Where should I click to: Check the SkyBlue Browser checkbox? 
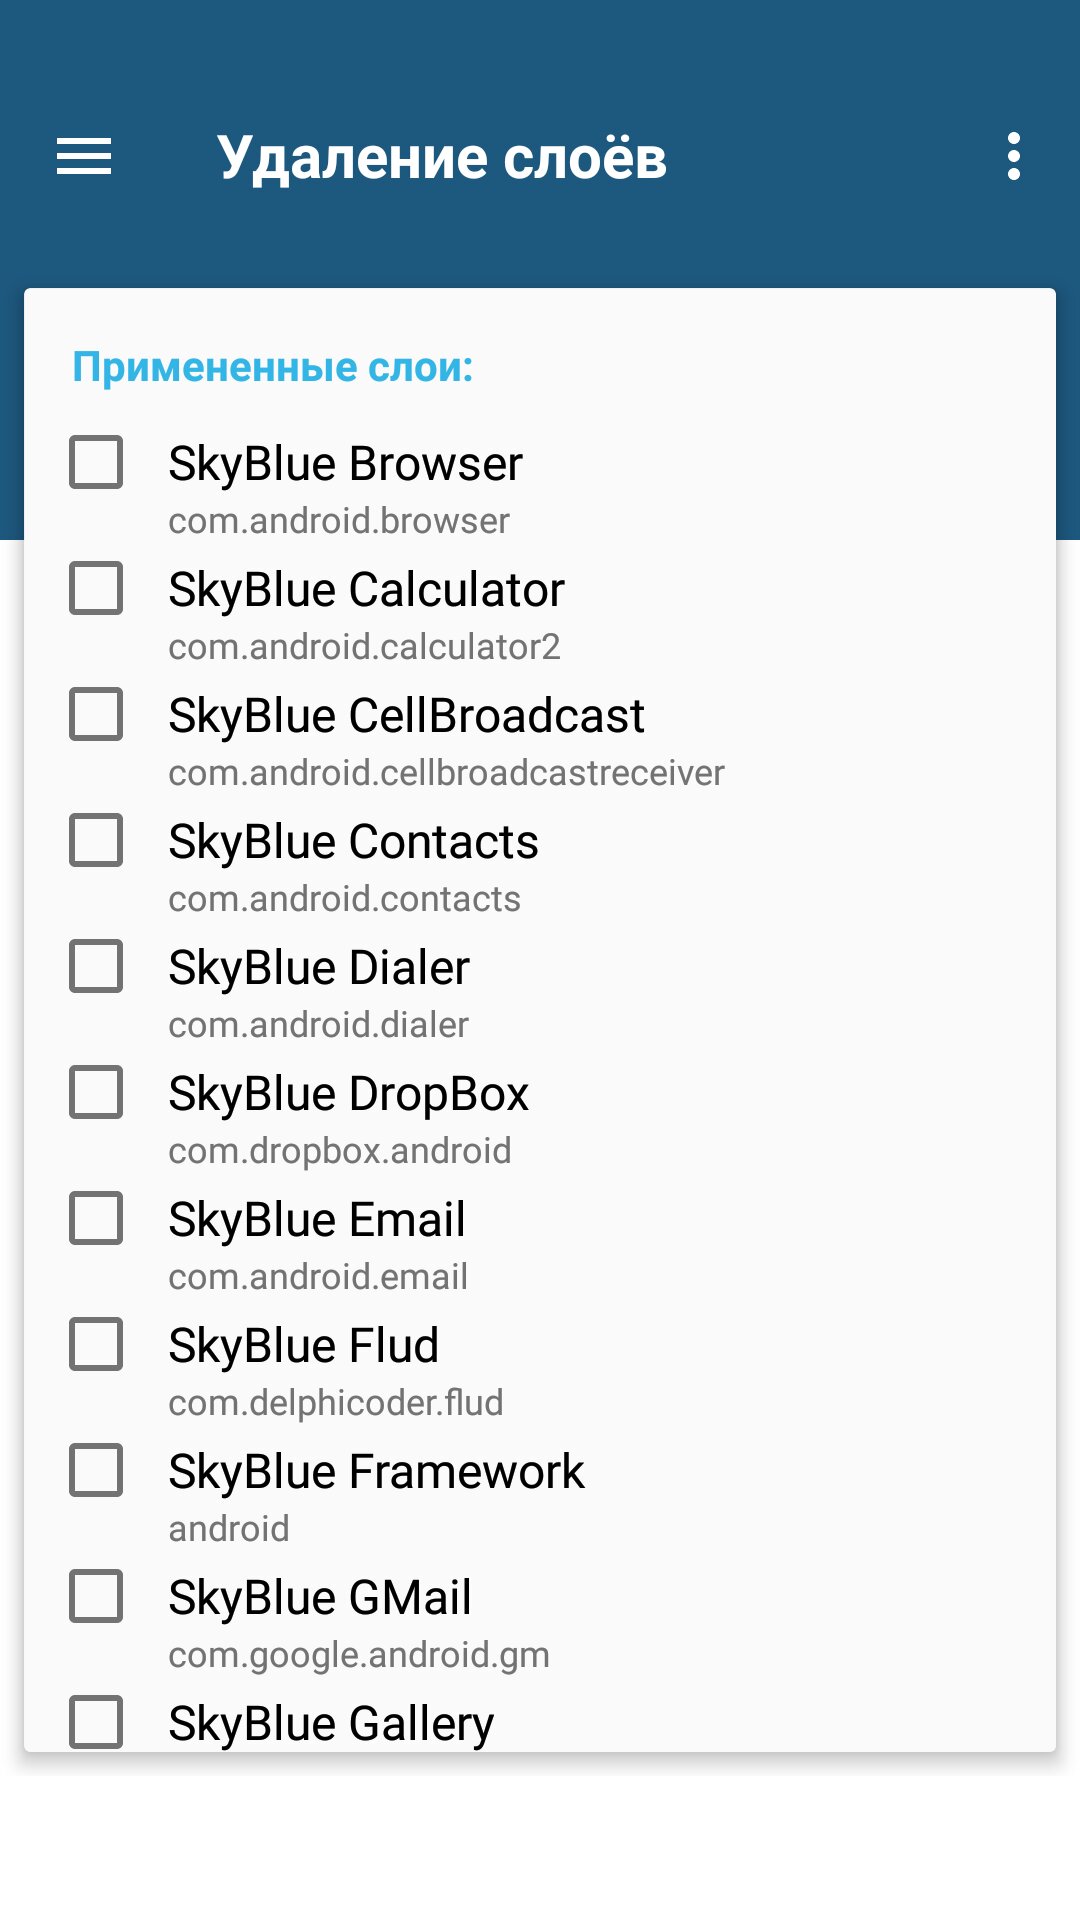[x=96, y=462]
